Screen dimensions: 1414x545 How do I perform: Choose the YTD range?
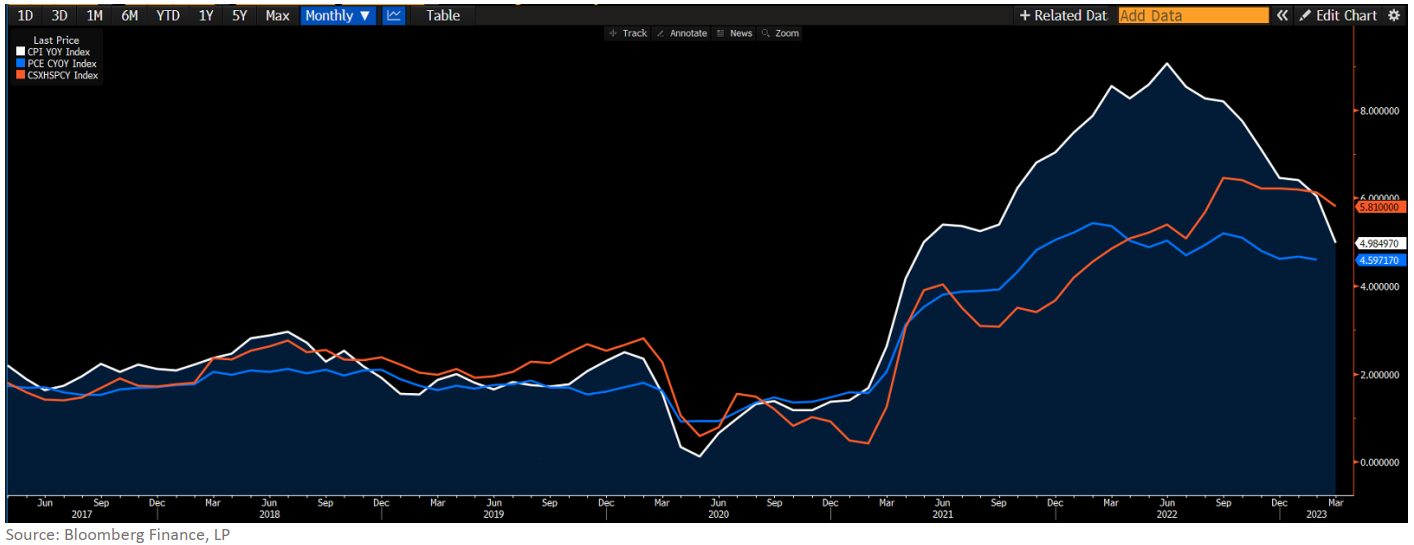pyautogui.click(x=168, y=15)
